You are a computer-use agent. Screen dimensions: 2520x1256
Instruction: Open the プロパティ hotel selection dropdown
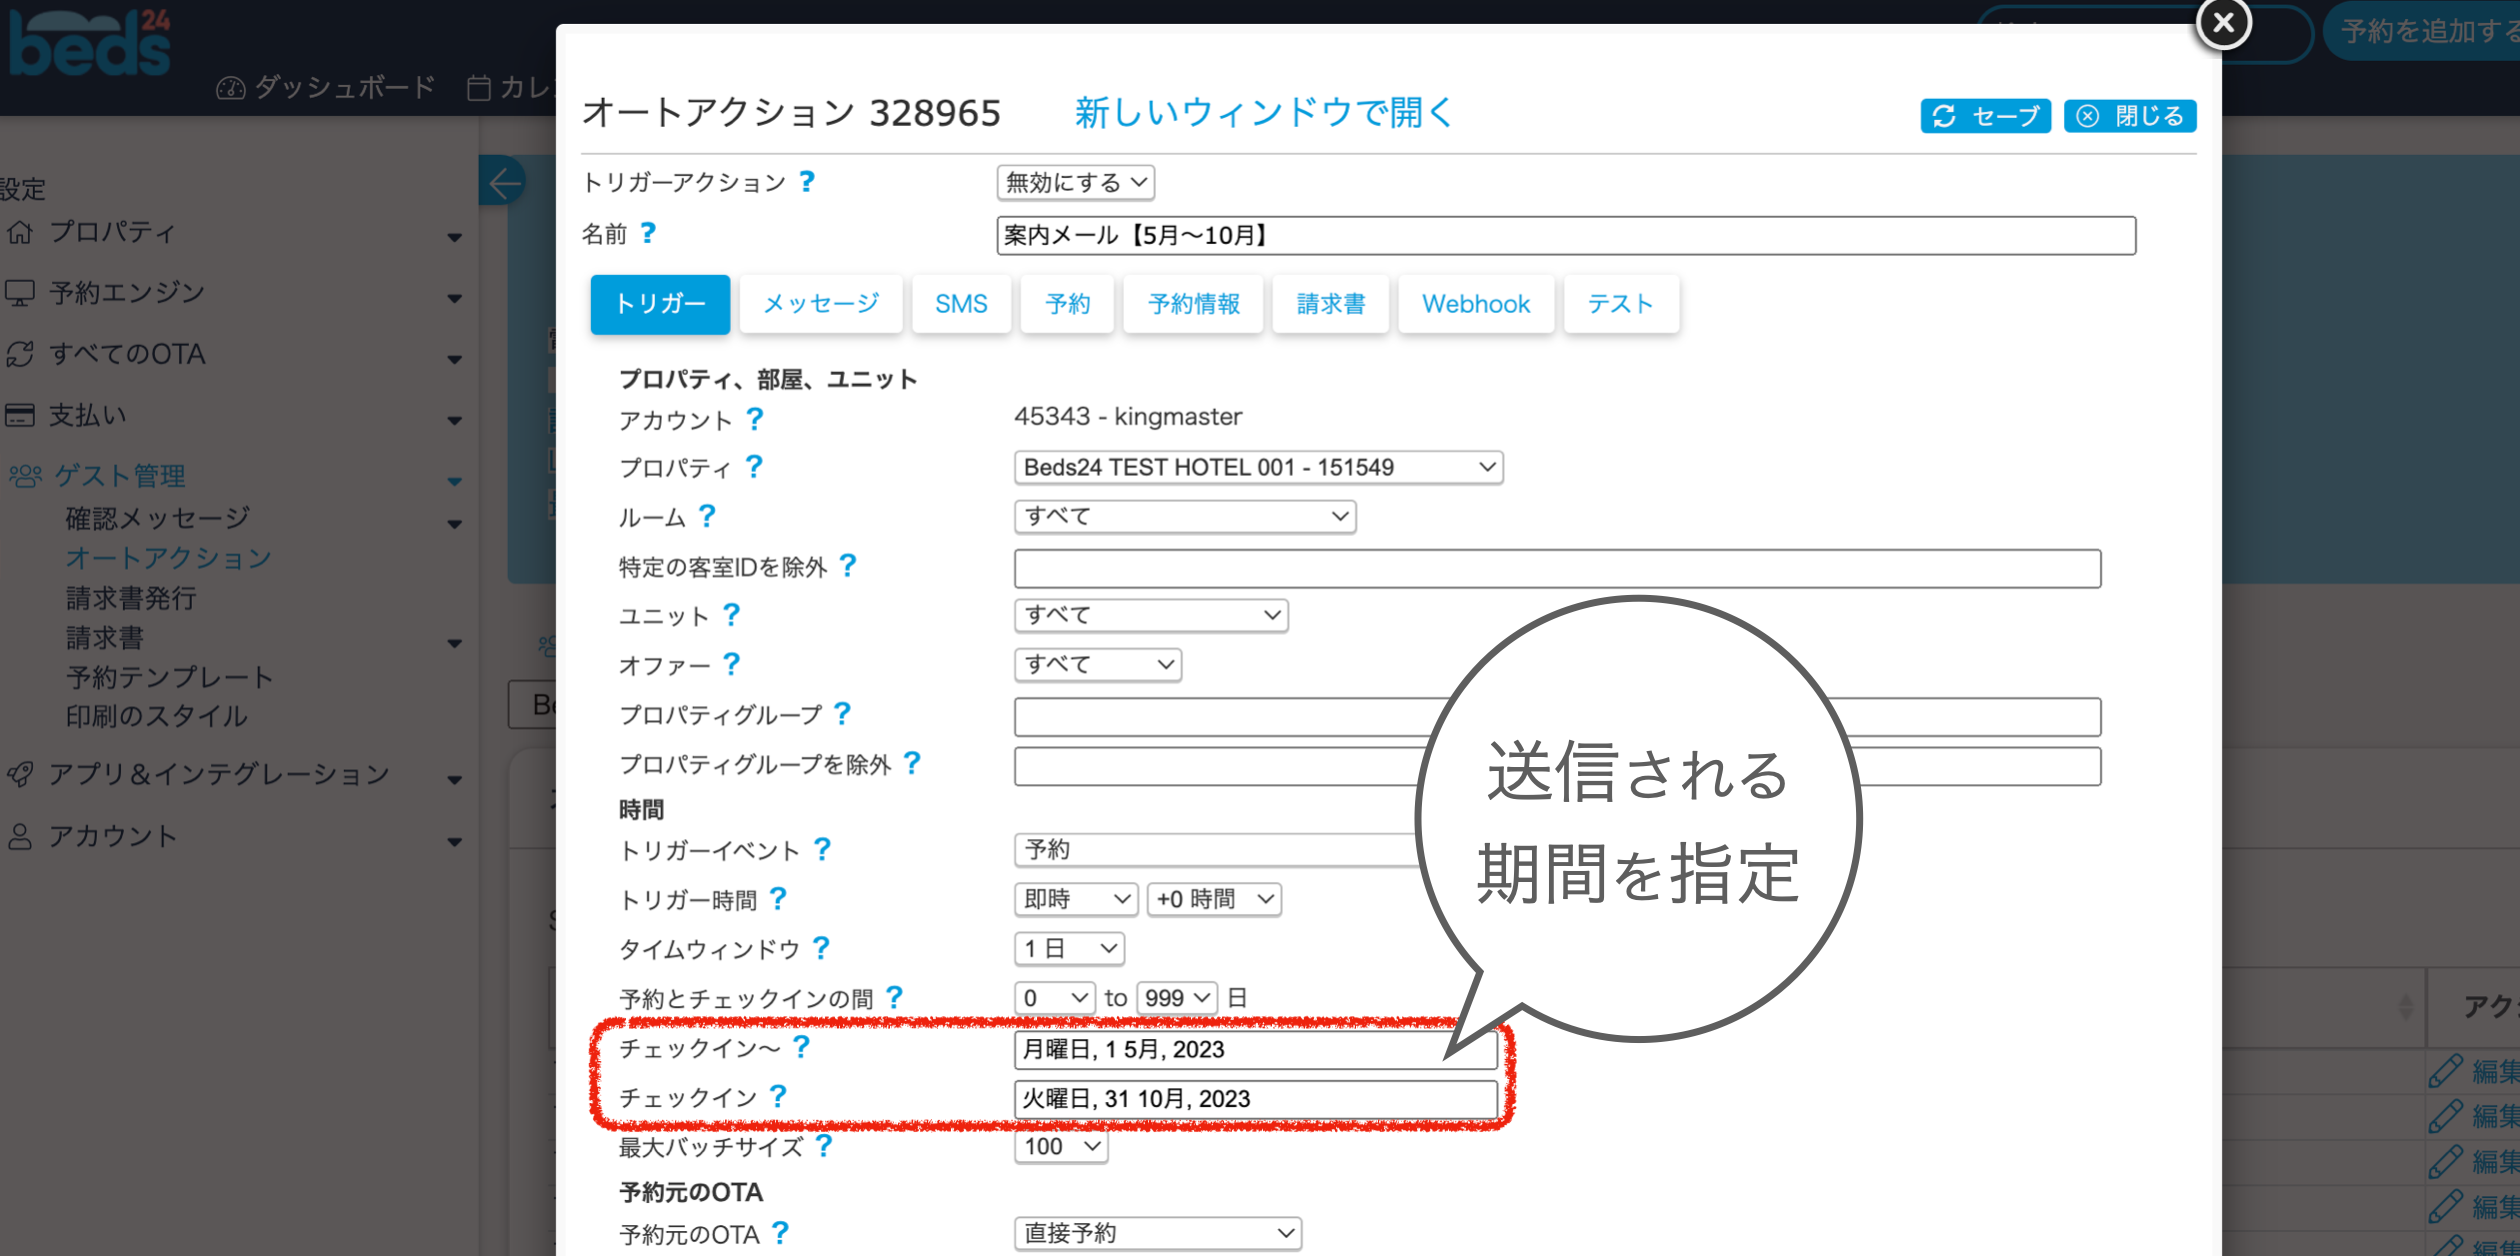[x=1258, y=467]
